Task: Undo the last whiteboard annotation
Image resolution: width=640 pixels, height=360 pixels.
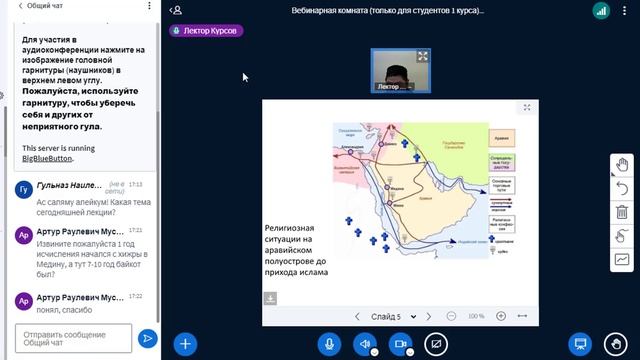Action: click(x=622, y=189)
